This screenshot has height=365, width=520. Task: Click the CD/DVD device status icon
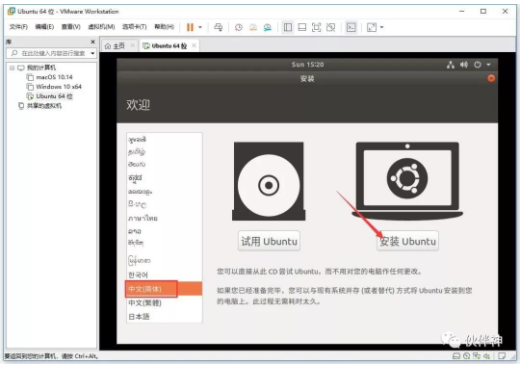point(467,356)
